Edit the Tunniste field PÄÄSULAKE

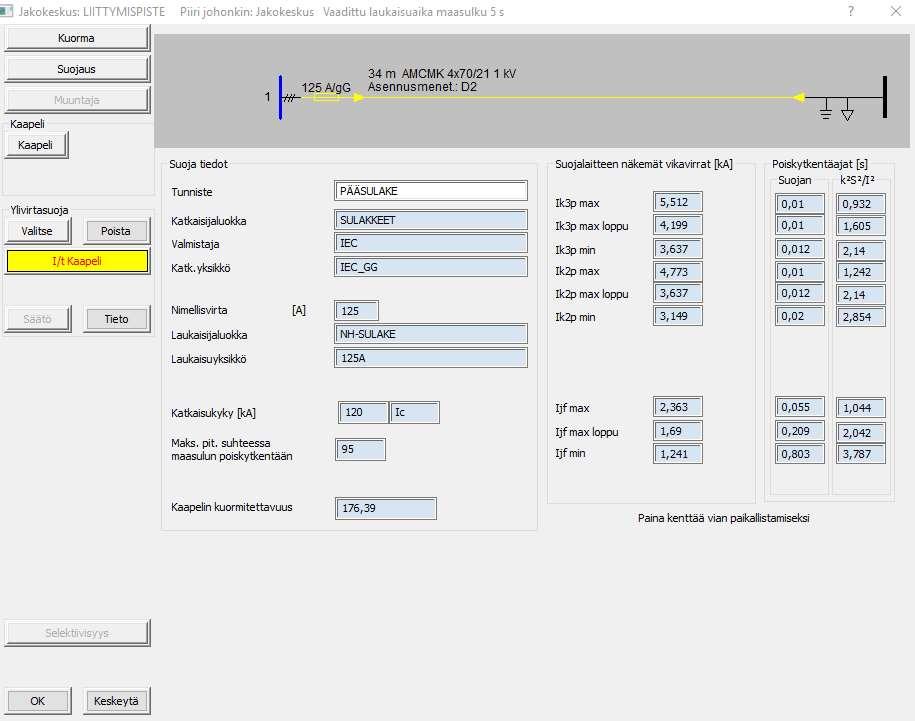(x=431, y=191)
